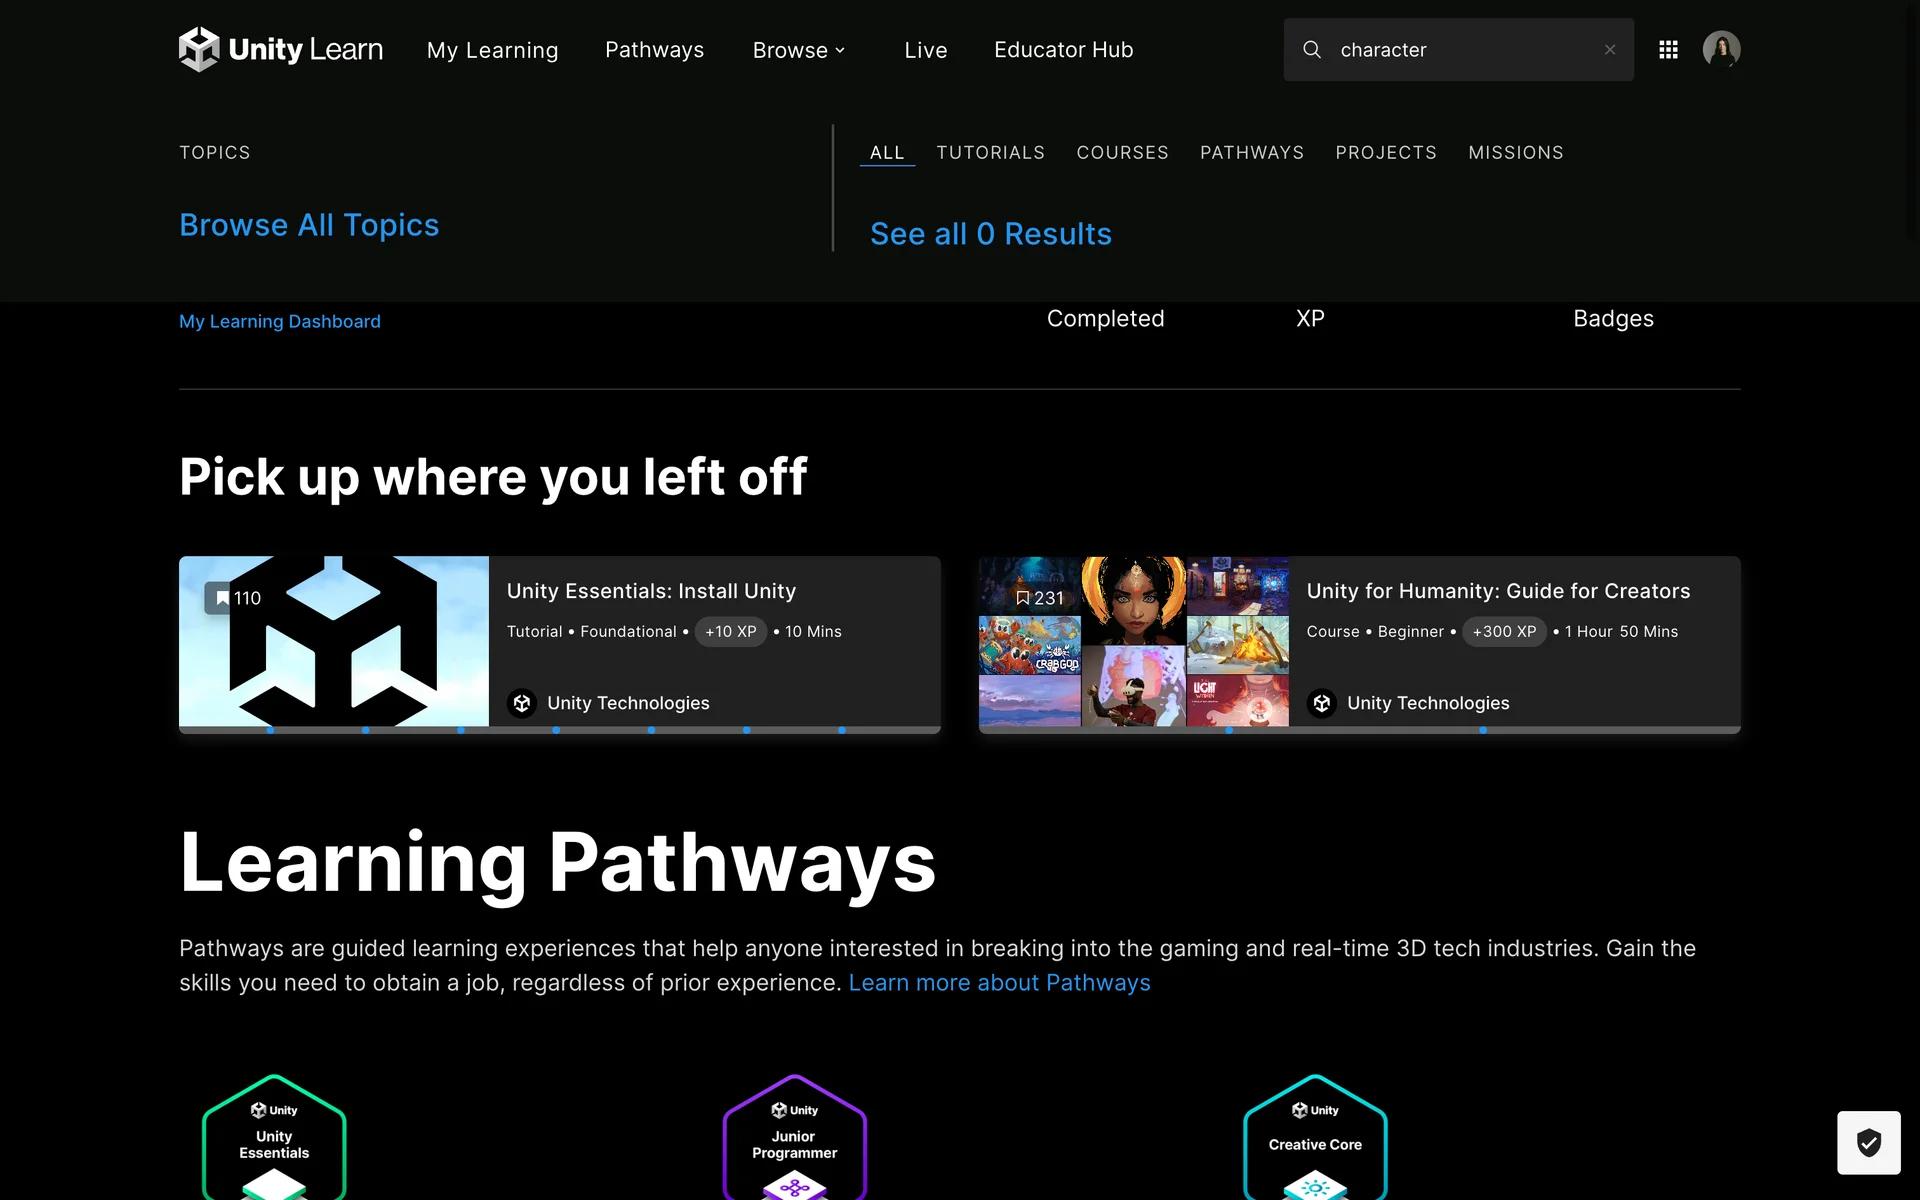Click the privacy shield icon
1920x1200 pixels.
[x=1868, y=1142]
